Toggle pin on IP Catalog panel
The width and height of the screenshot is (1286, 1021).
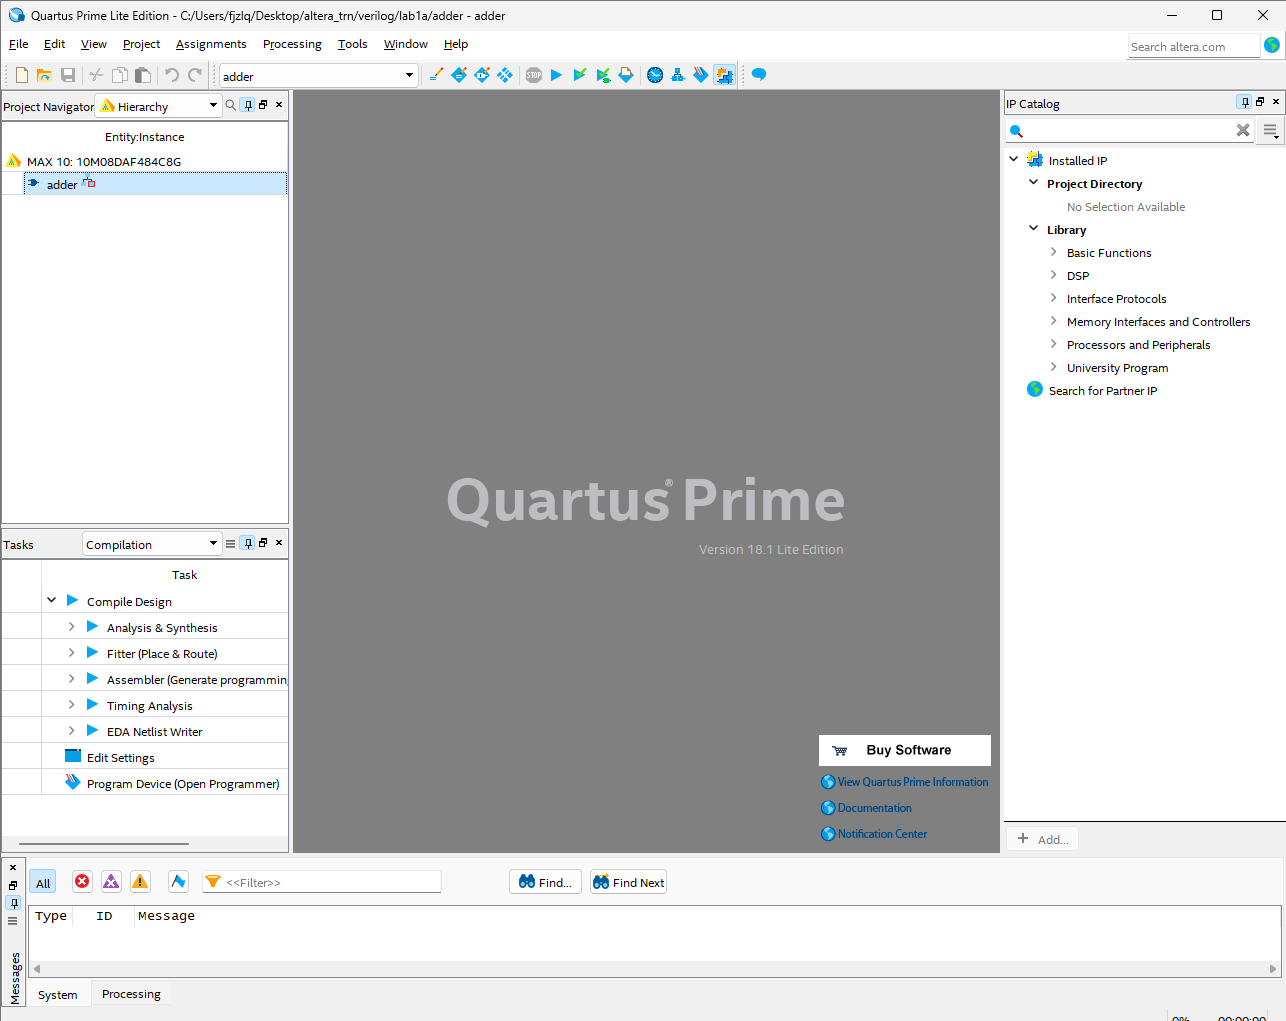tap(1244, 102)
